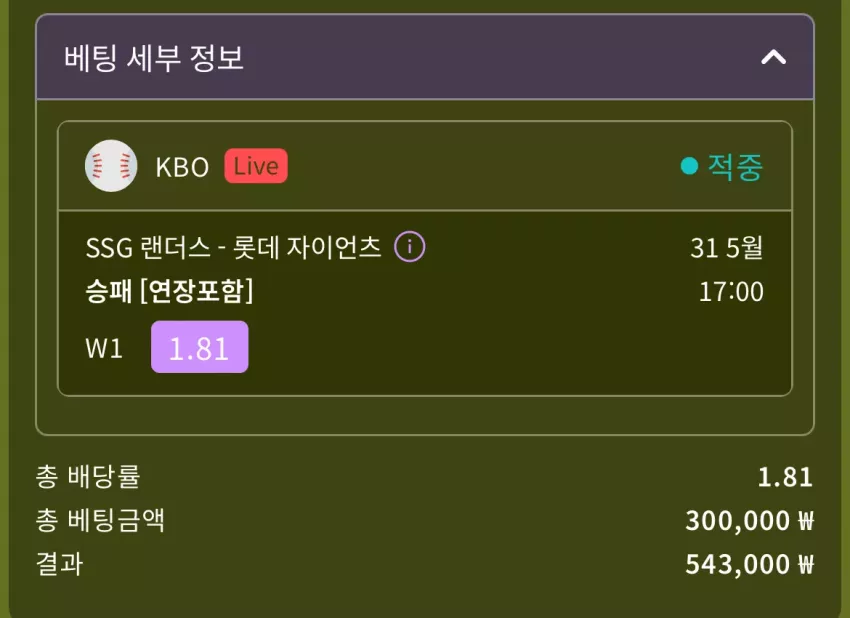Click the W1 selection label
The image size is (850, 618).
pyautogui.click(x=104, y=348)
